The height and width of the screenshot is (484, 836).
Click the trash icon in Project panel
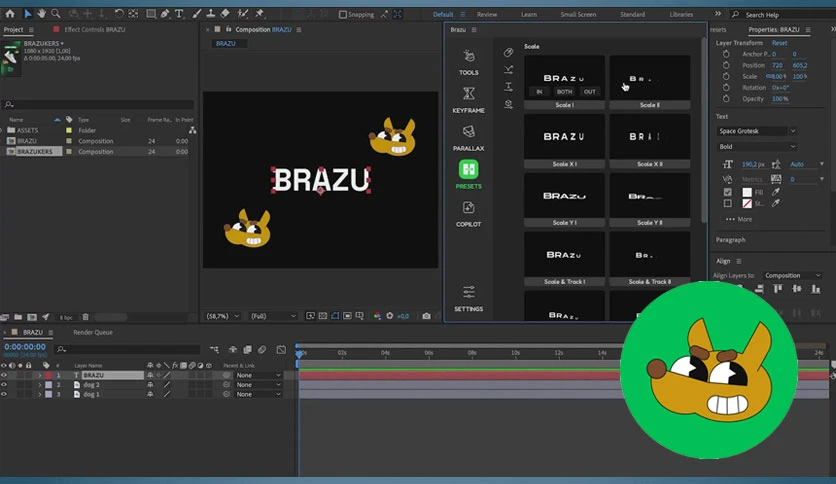(x=85, y=317)
